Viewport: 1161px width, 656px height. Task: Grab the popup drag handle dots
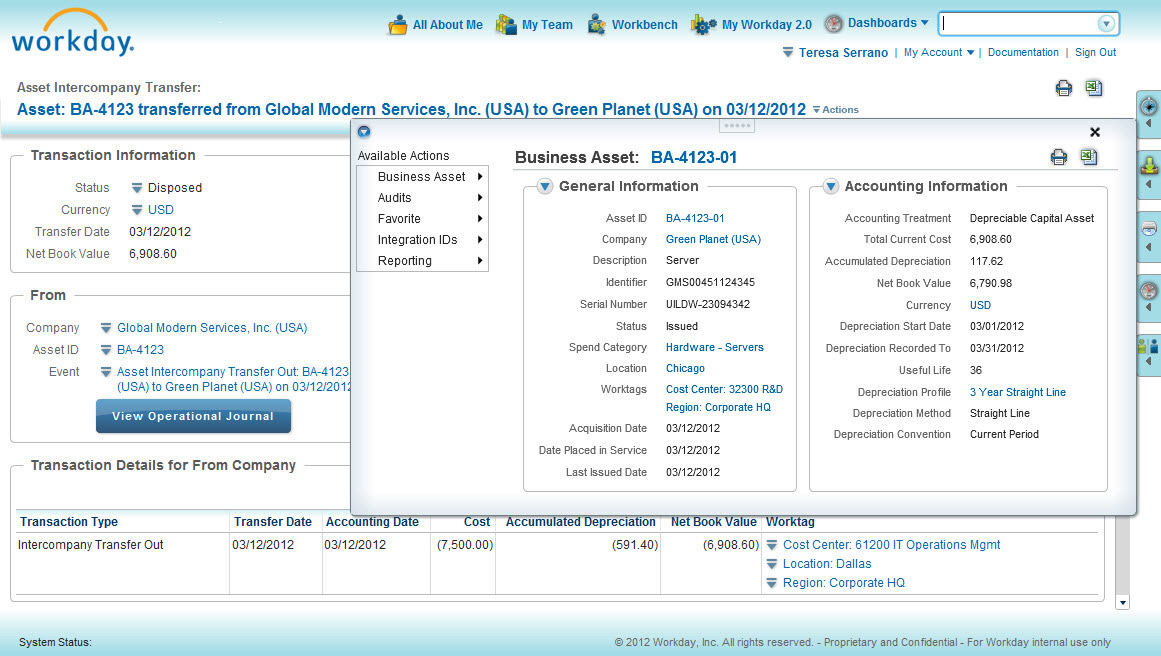(x=737, y=126)
